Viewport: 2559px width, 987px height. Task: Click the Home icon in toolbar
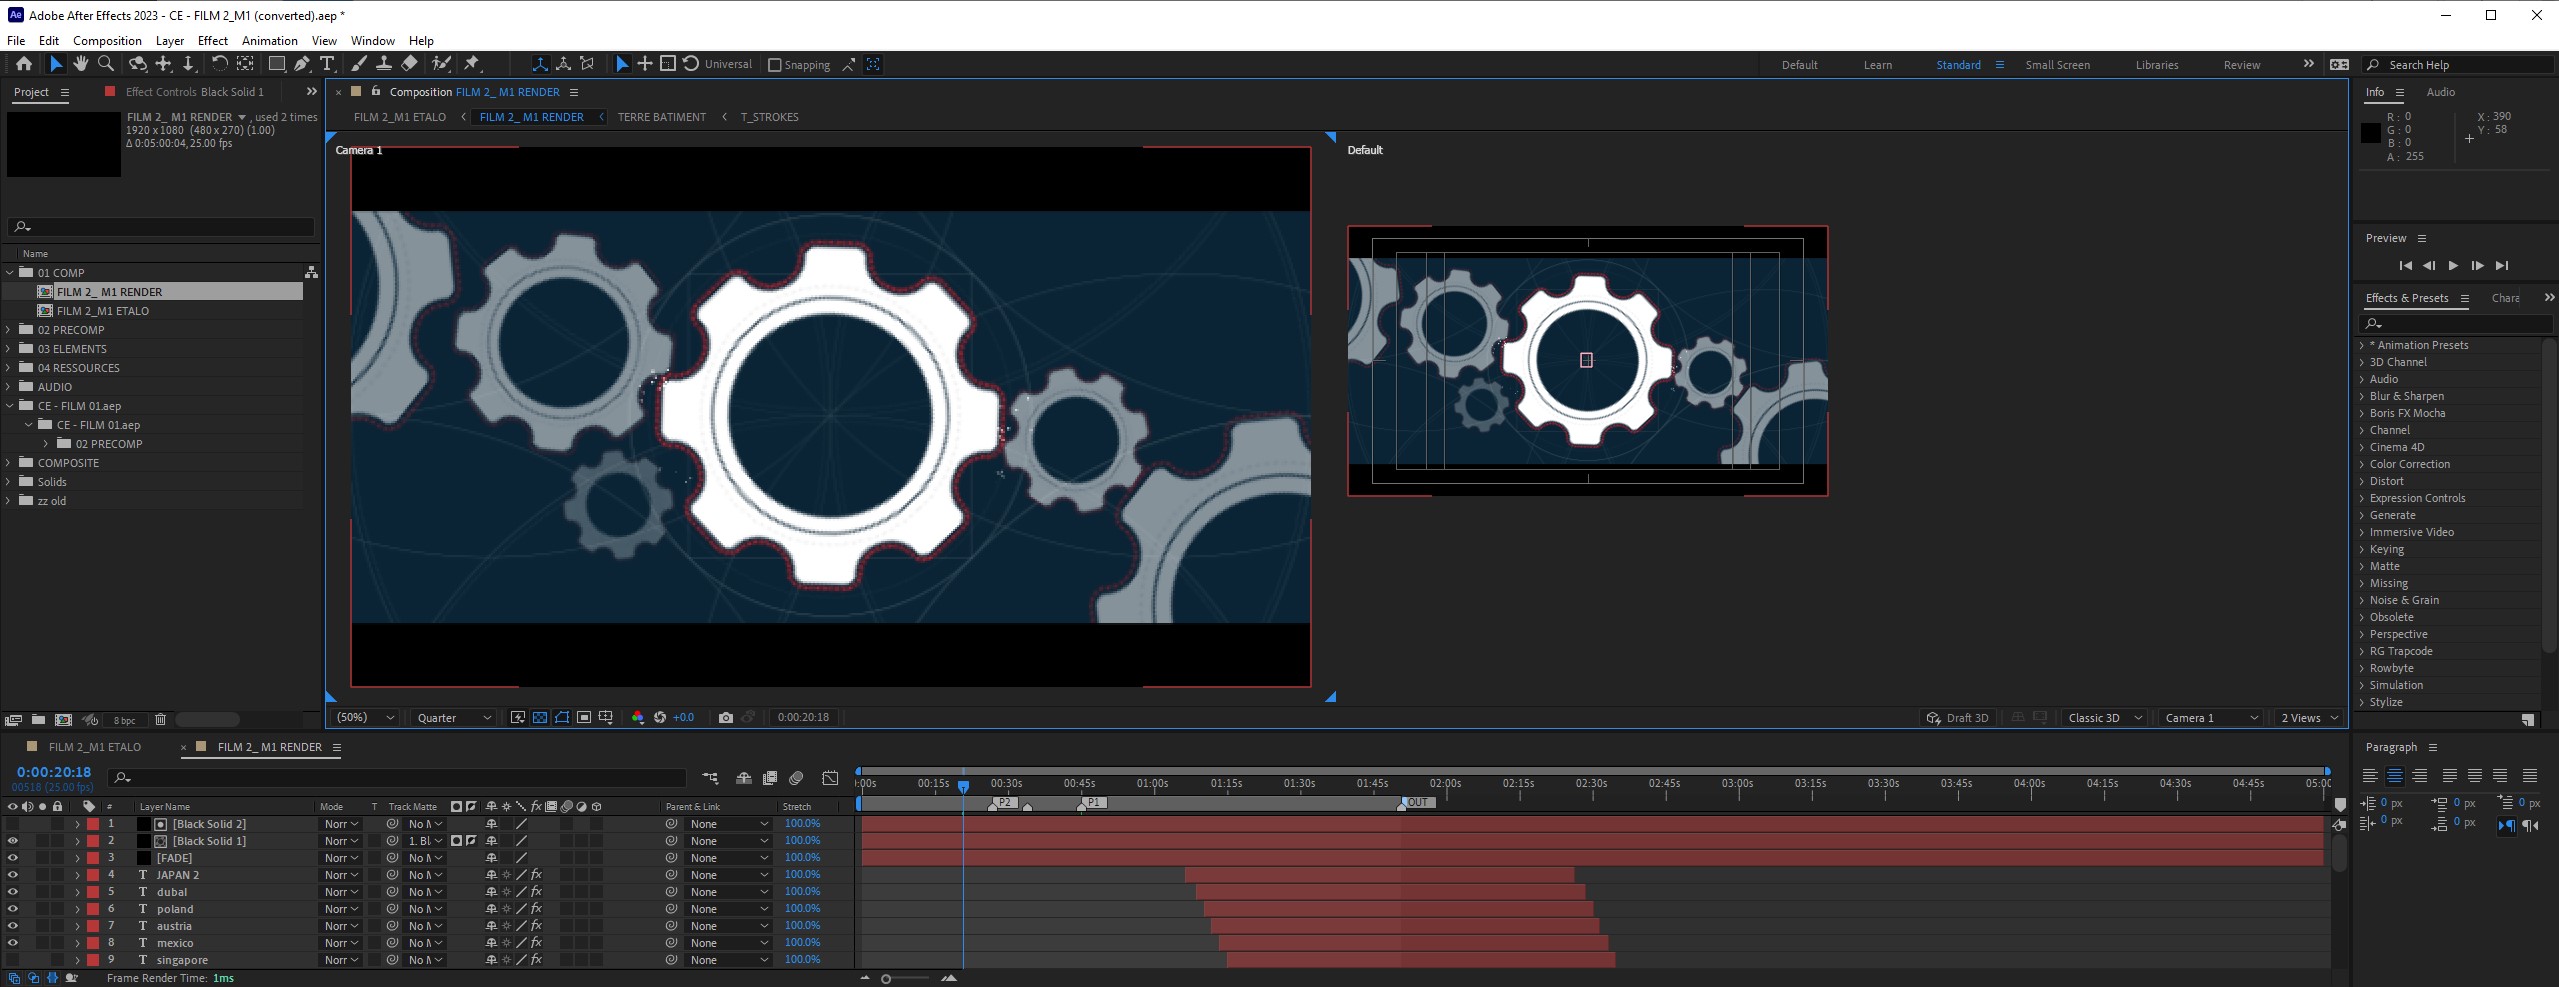[24, 64]
